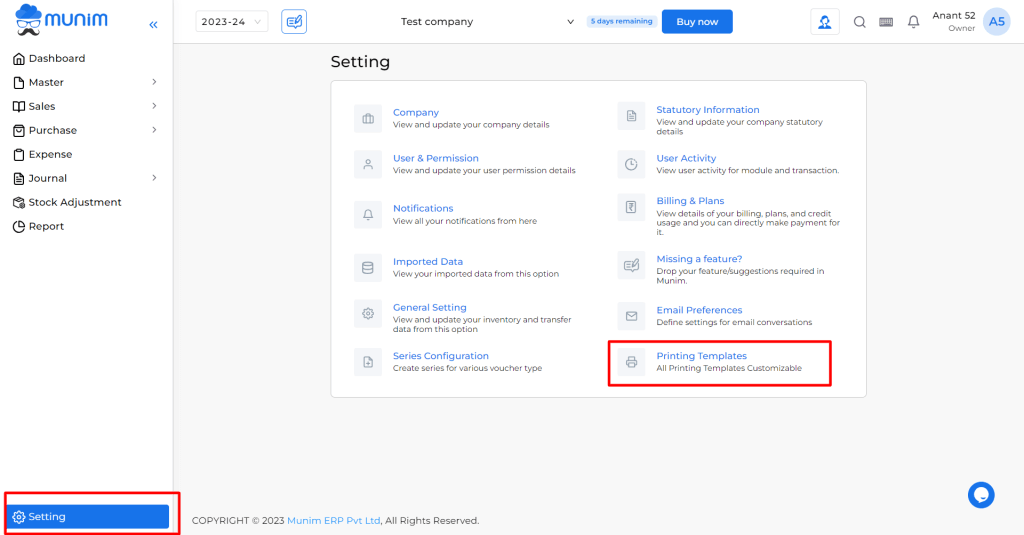Click the Notifications bell icon in settings list
1024x535 pixels.
pyautogui.click(x=368, y=215)
